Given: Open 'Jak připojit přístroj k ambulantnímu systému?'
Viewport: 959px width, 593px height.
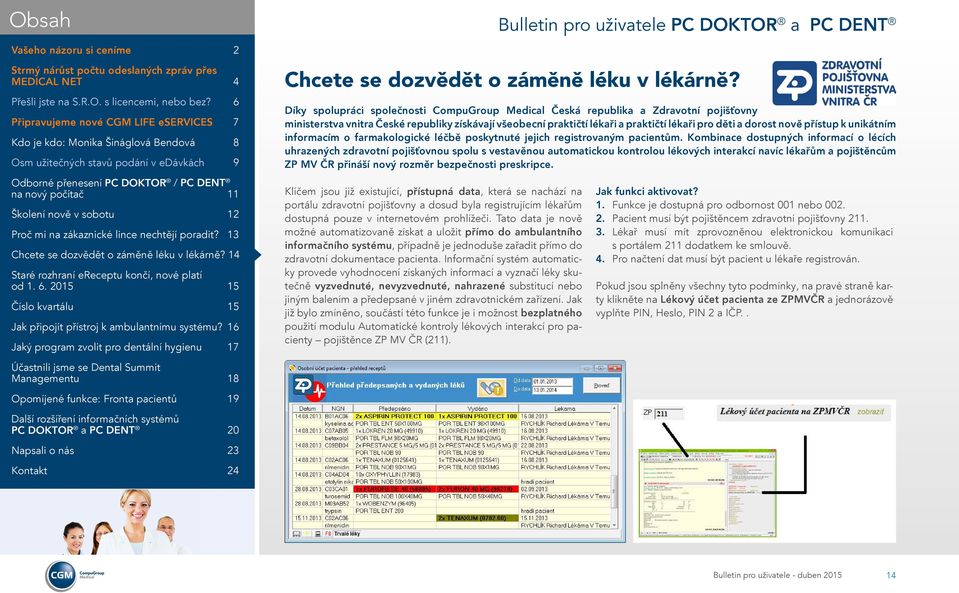Looking at the screenshot, I should 125,326.
